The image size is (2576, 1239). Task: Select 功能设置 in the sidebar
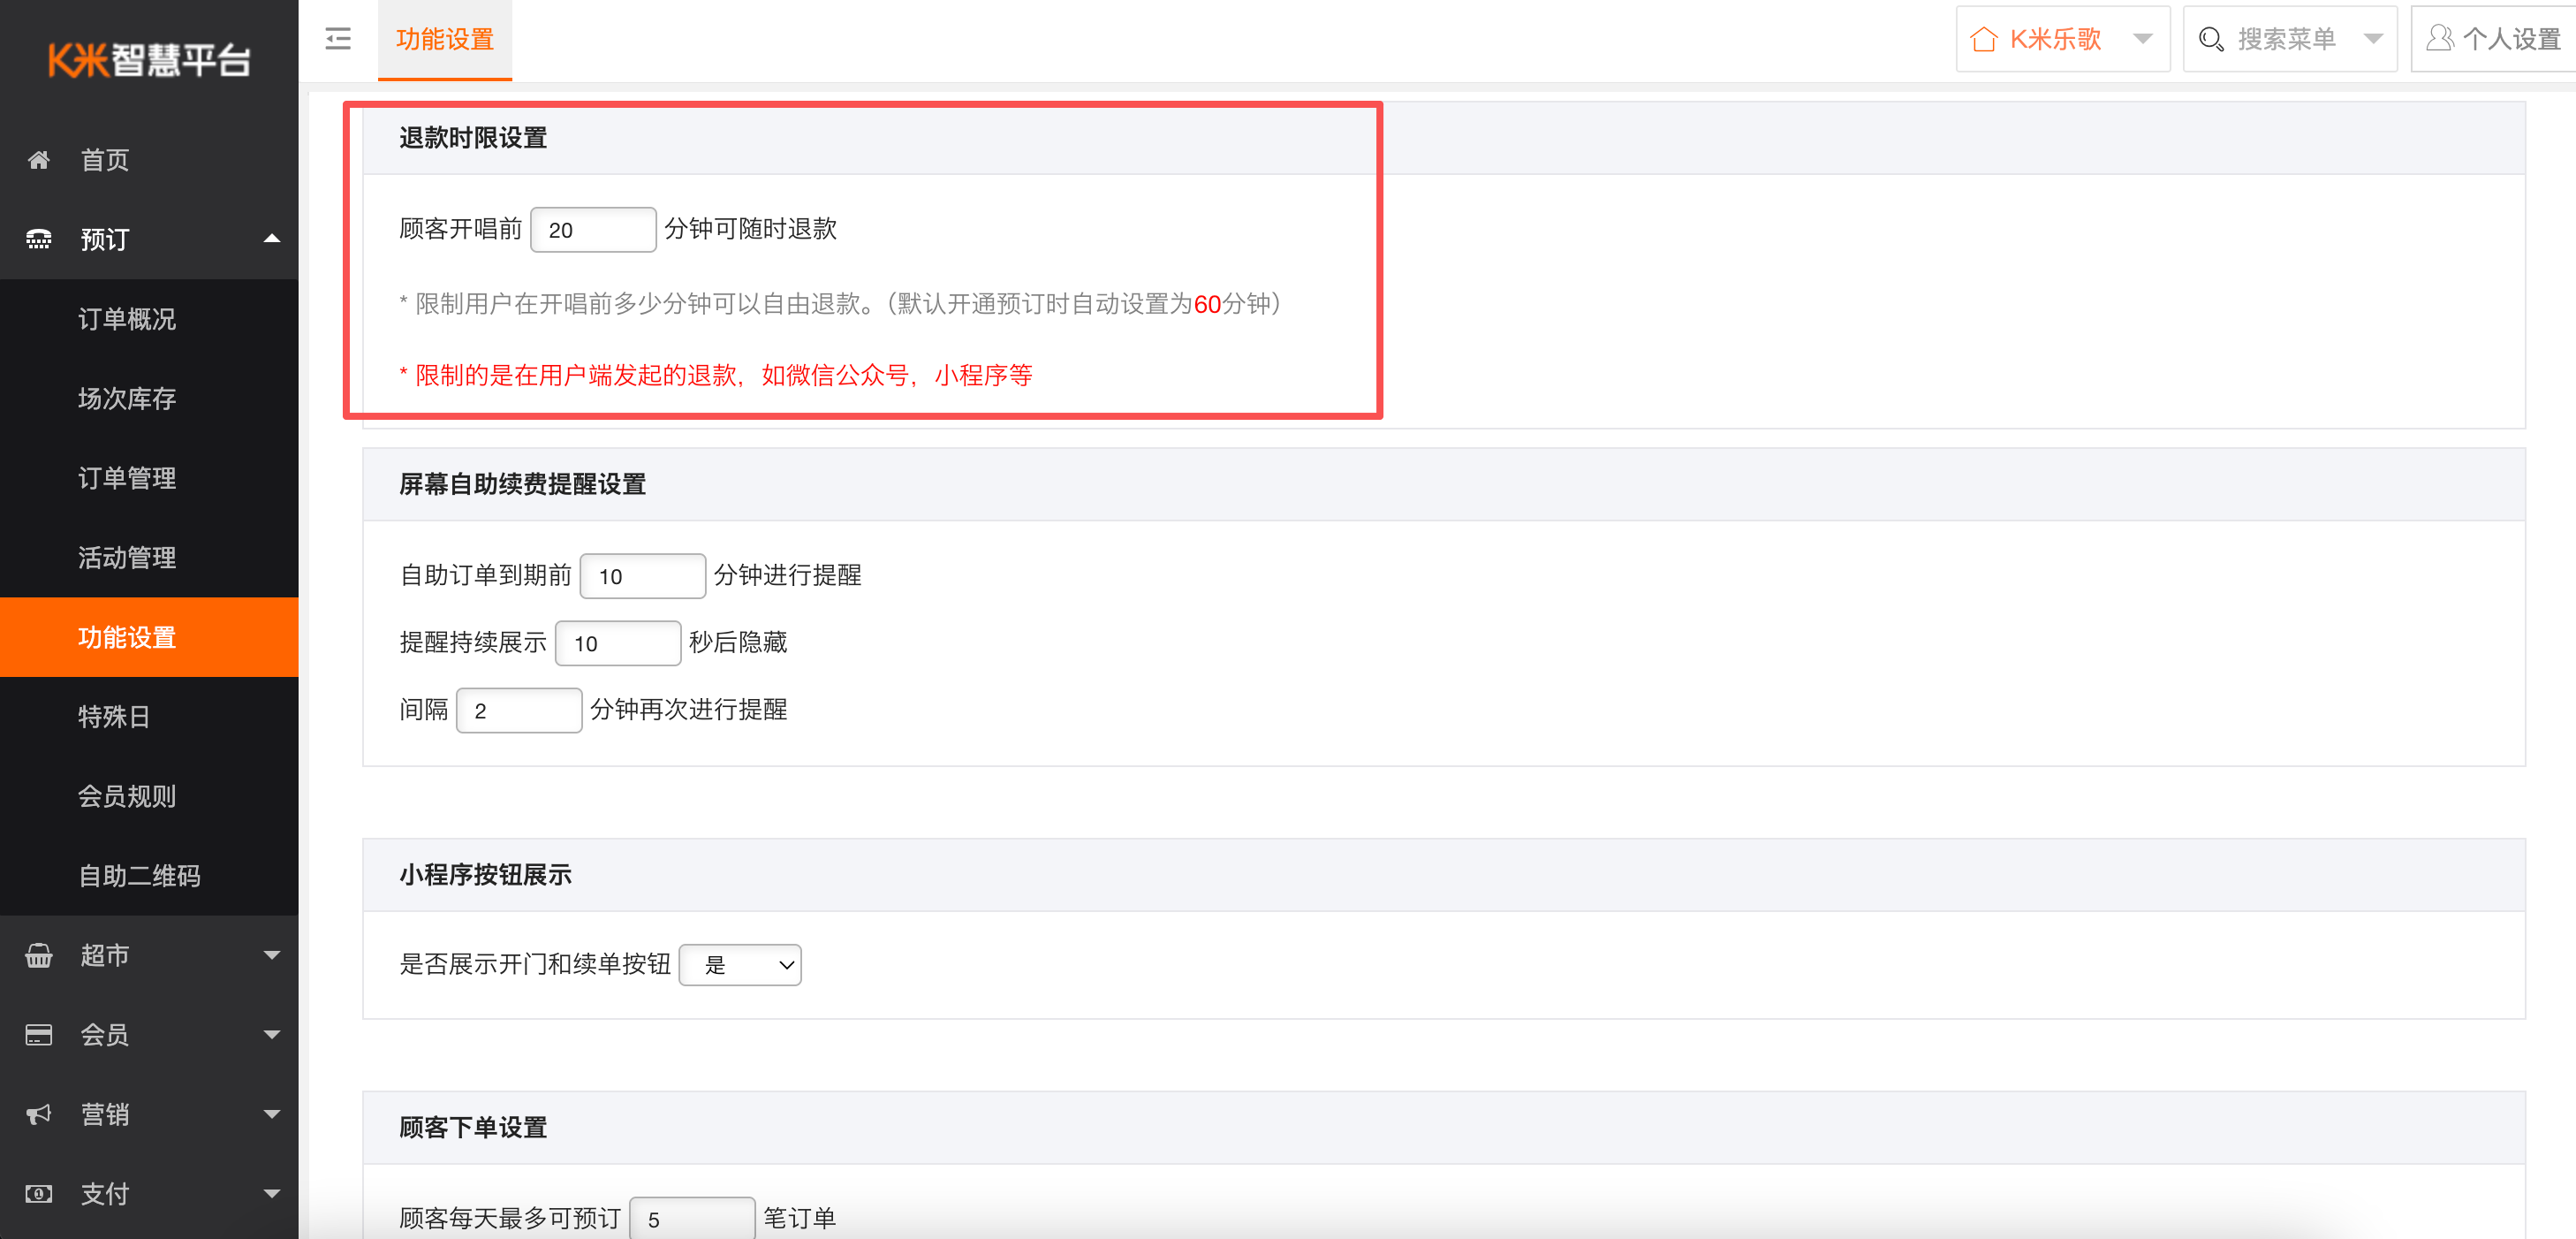pyautogui.click(x=149, y=637)
